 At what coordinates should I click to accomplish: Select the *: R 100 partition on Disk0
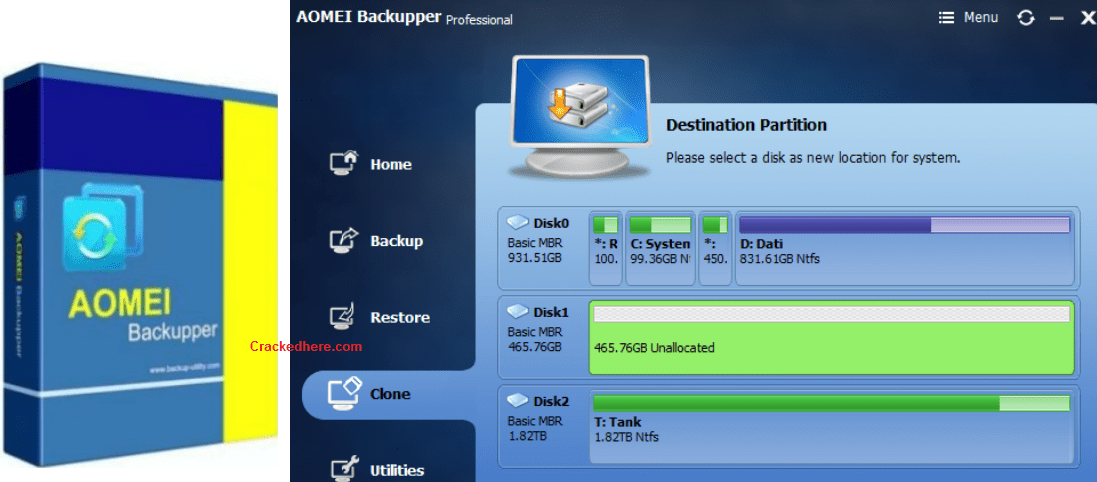pos(606,248)
